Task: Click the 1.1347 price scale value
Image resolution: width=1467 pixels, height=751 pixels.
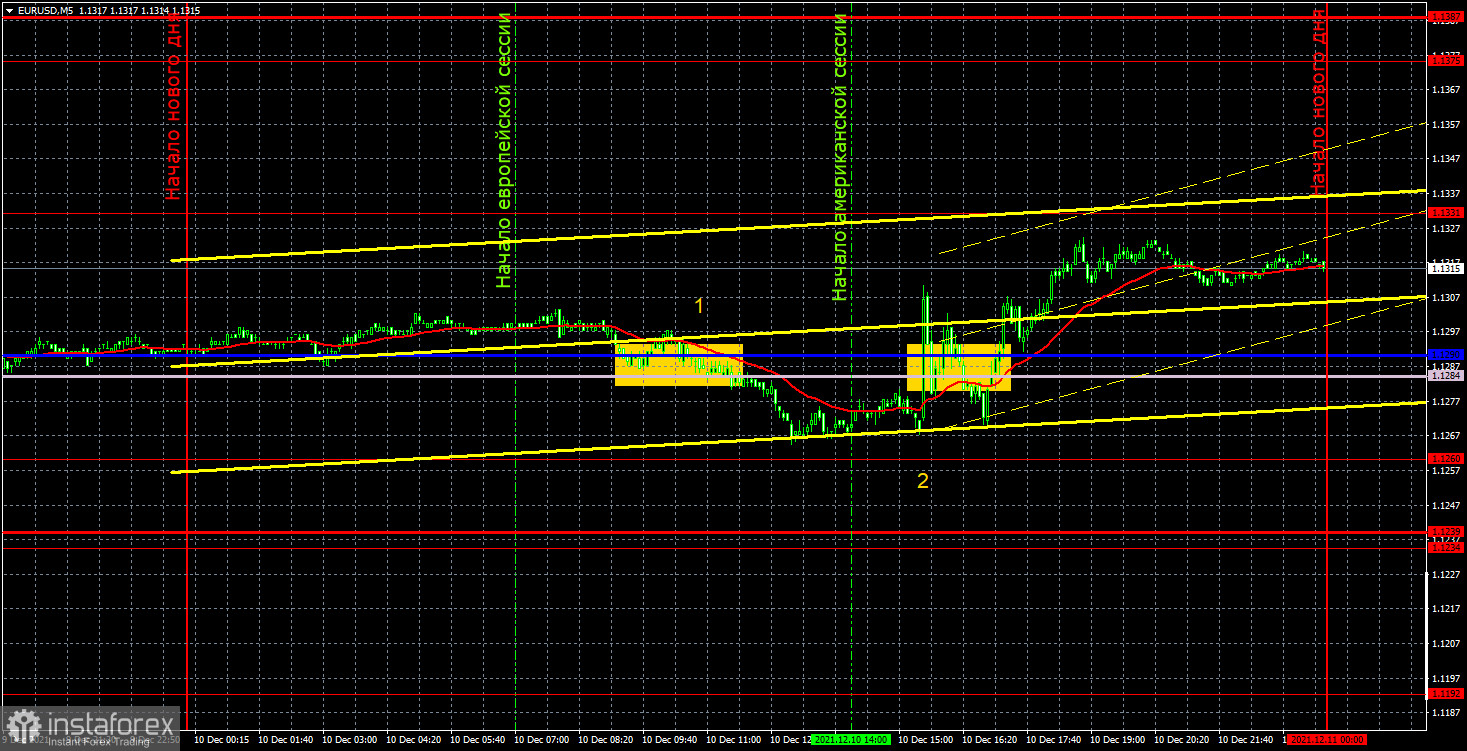Action: [1447, 159]
